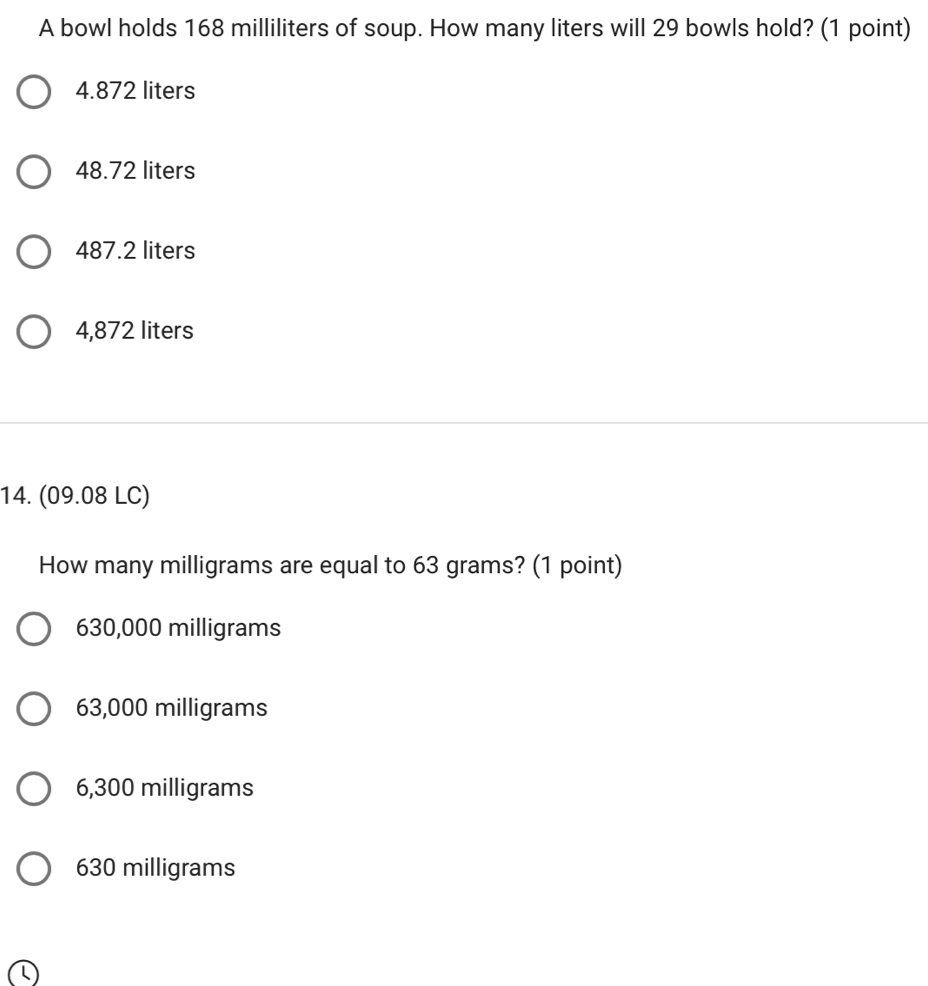Image resolution: width=928 pixels, height=986 pixels.
Task: Select 630,000 milligrams radio button
Action: pyautogui.click(x=33, y=629)
